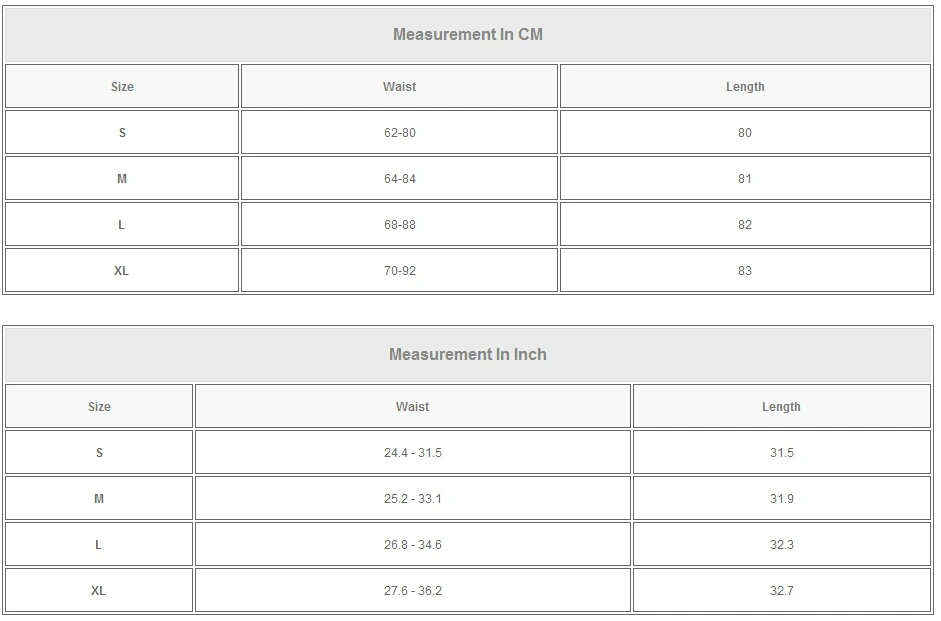Click the length cell showing 81
The width and height of the screenshot is (941, 621).
click(745, 179)
